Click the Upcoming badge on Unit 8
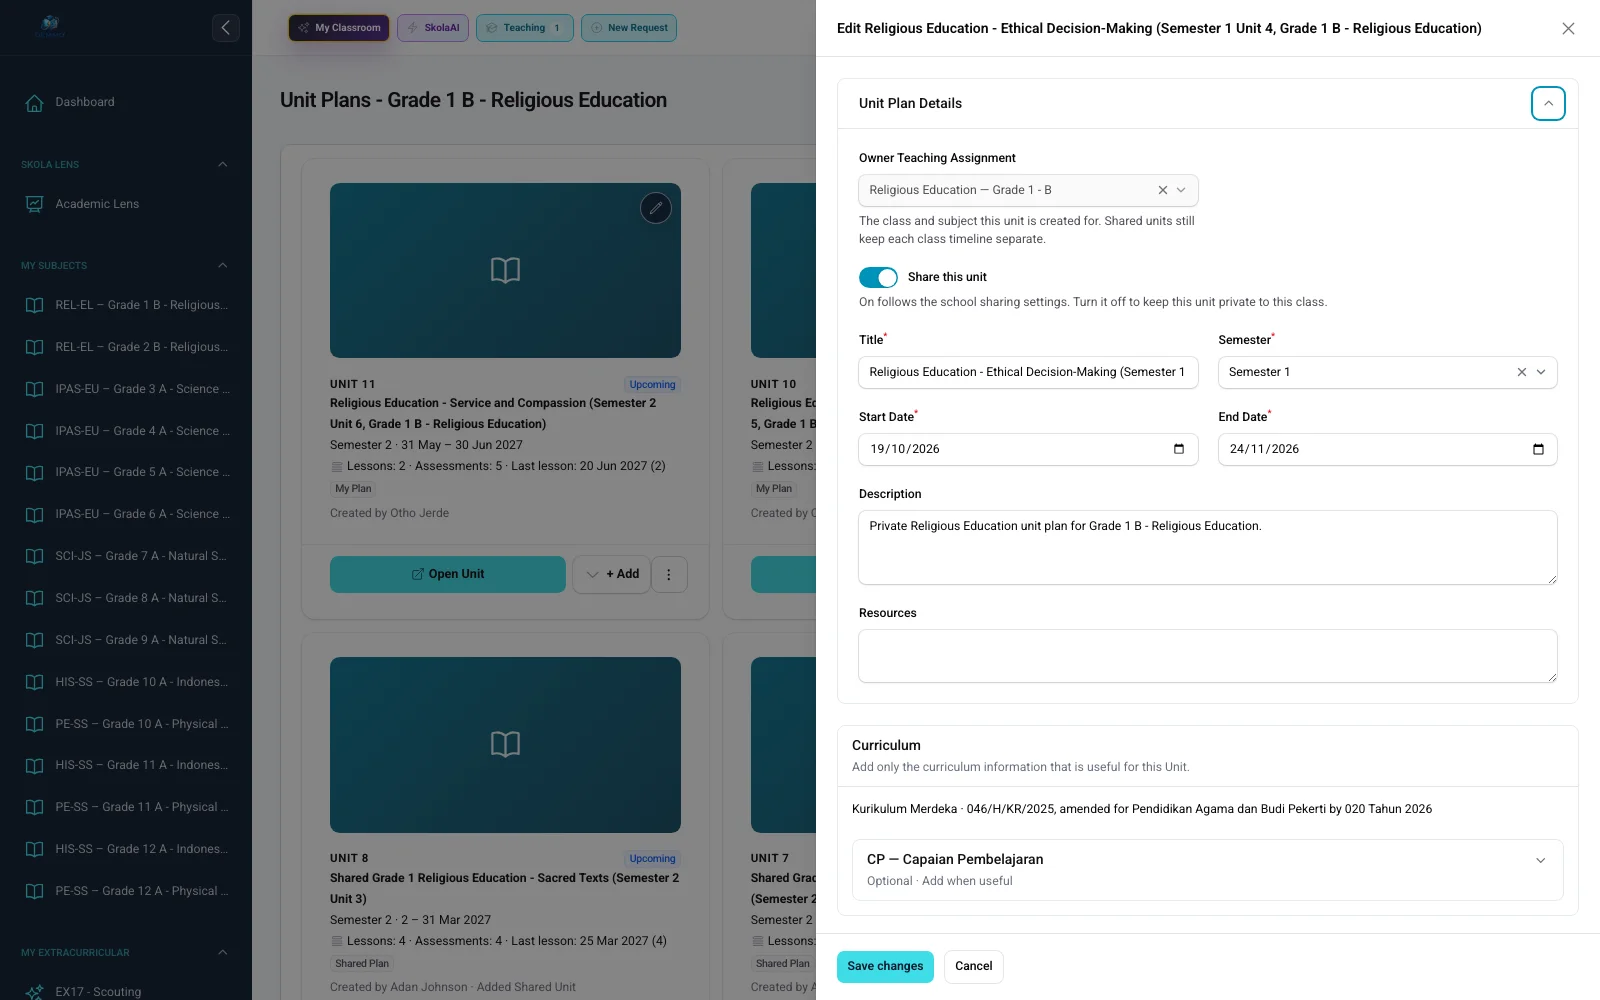Viewport: 1600px width, 1000px height. click(652, 859)
